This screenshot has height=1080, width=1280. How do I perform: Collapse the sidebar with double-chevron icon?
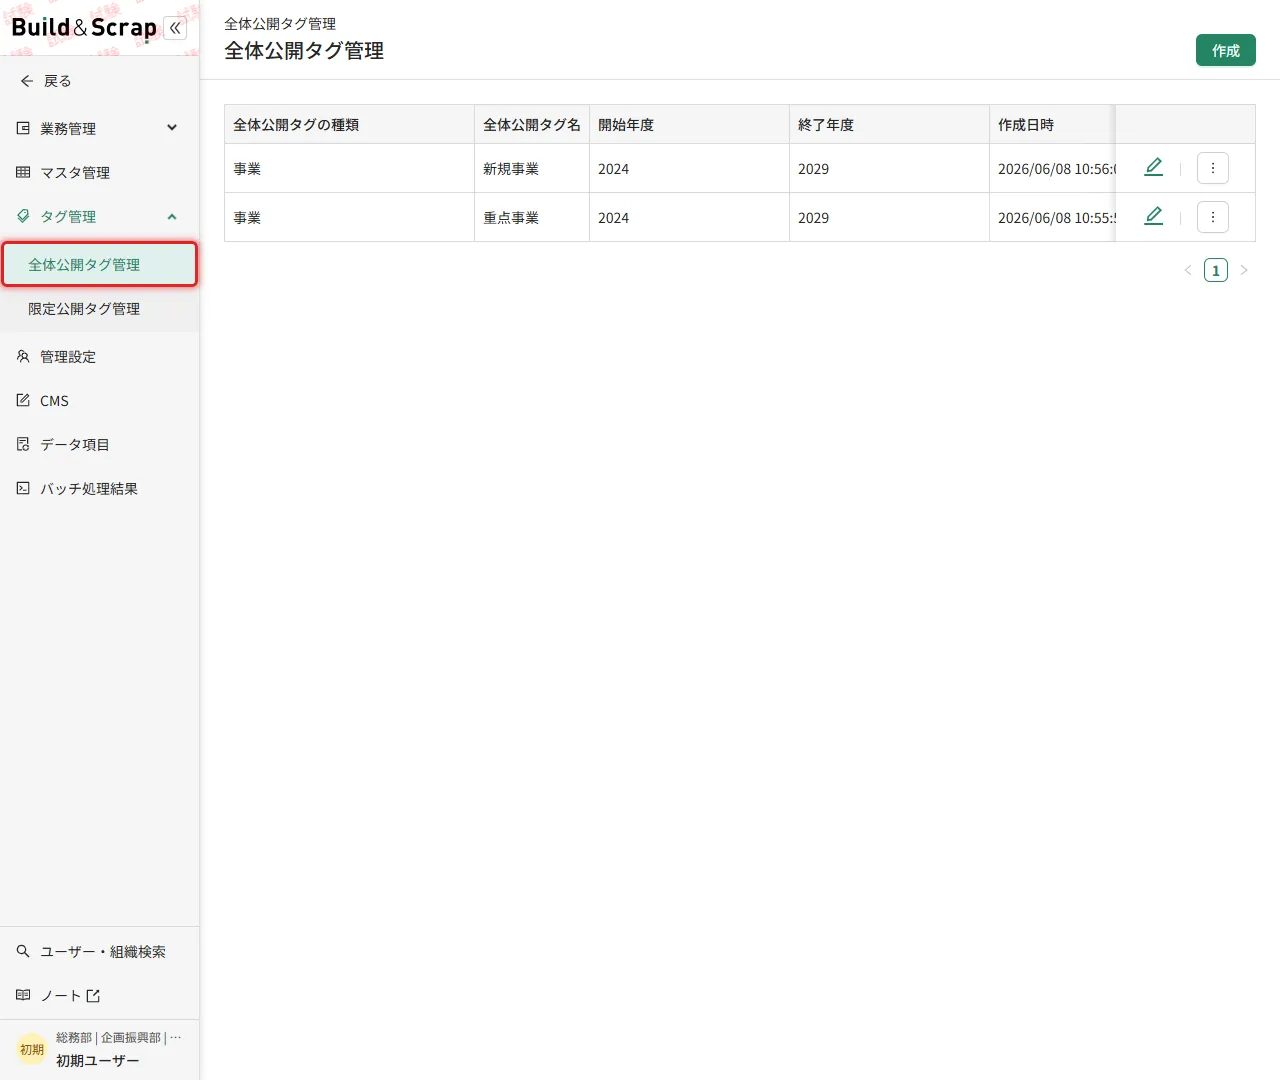click(175, 28)
